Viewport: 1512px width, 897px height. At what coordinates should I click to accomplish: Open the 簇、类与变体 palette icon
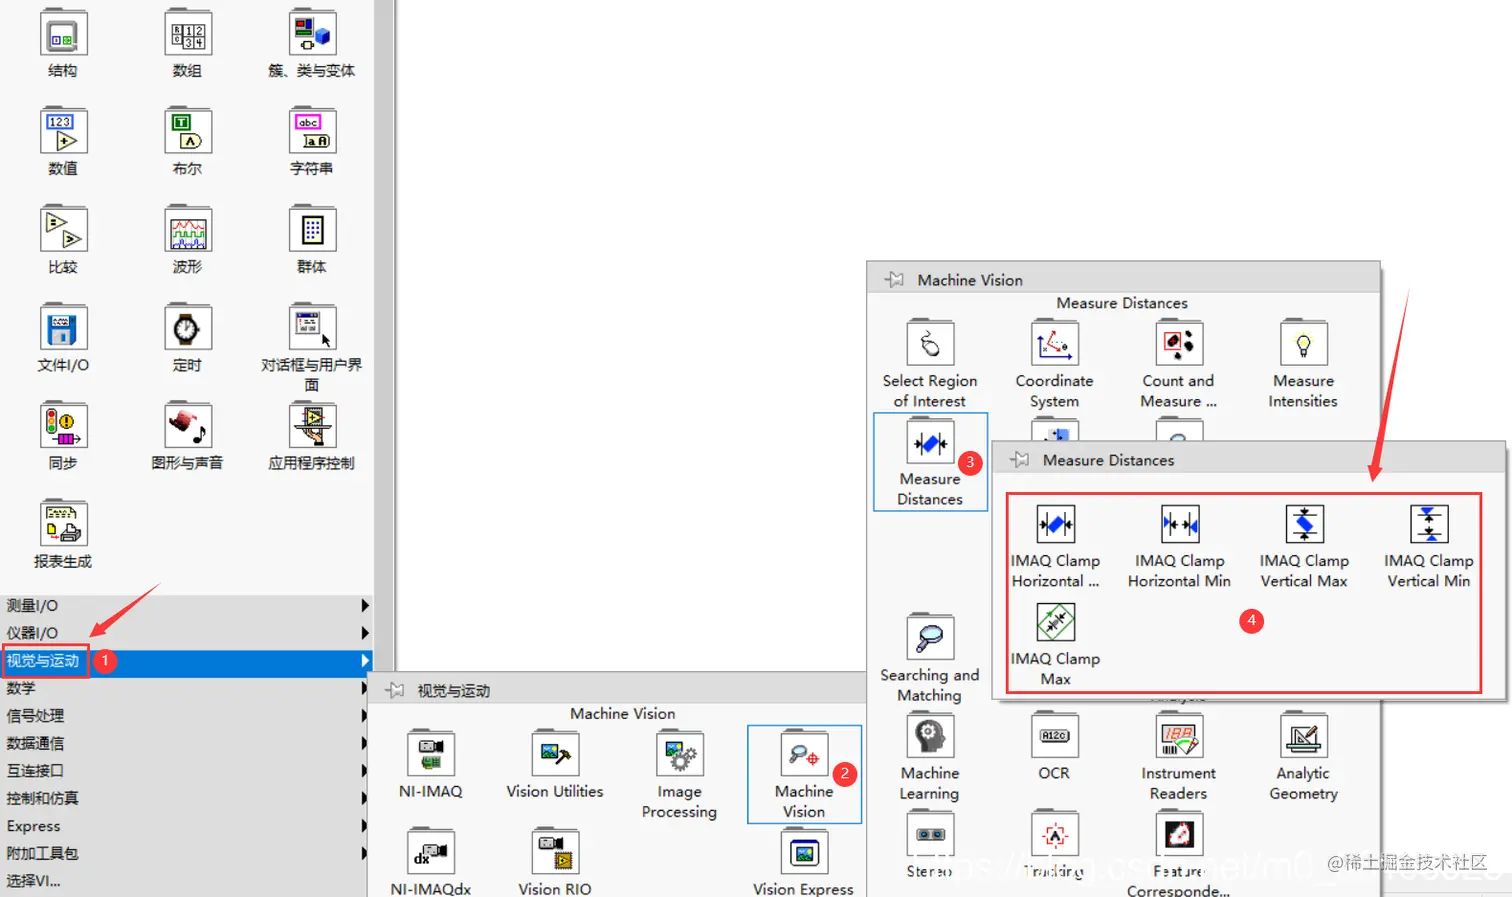312,34
